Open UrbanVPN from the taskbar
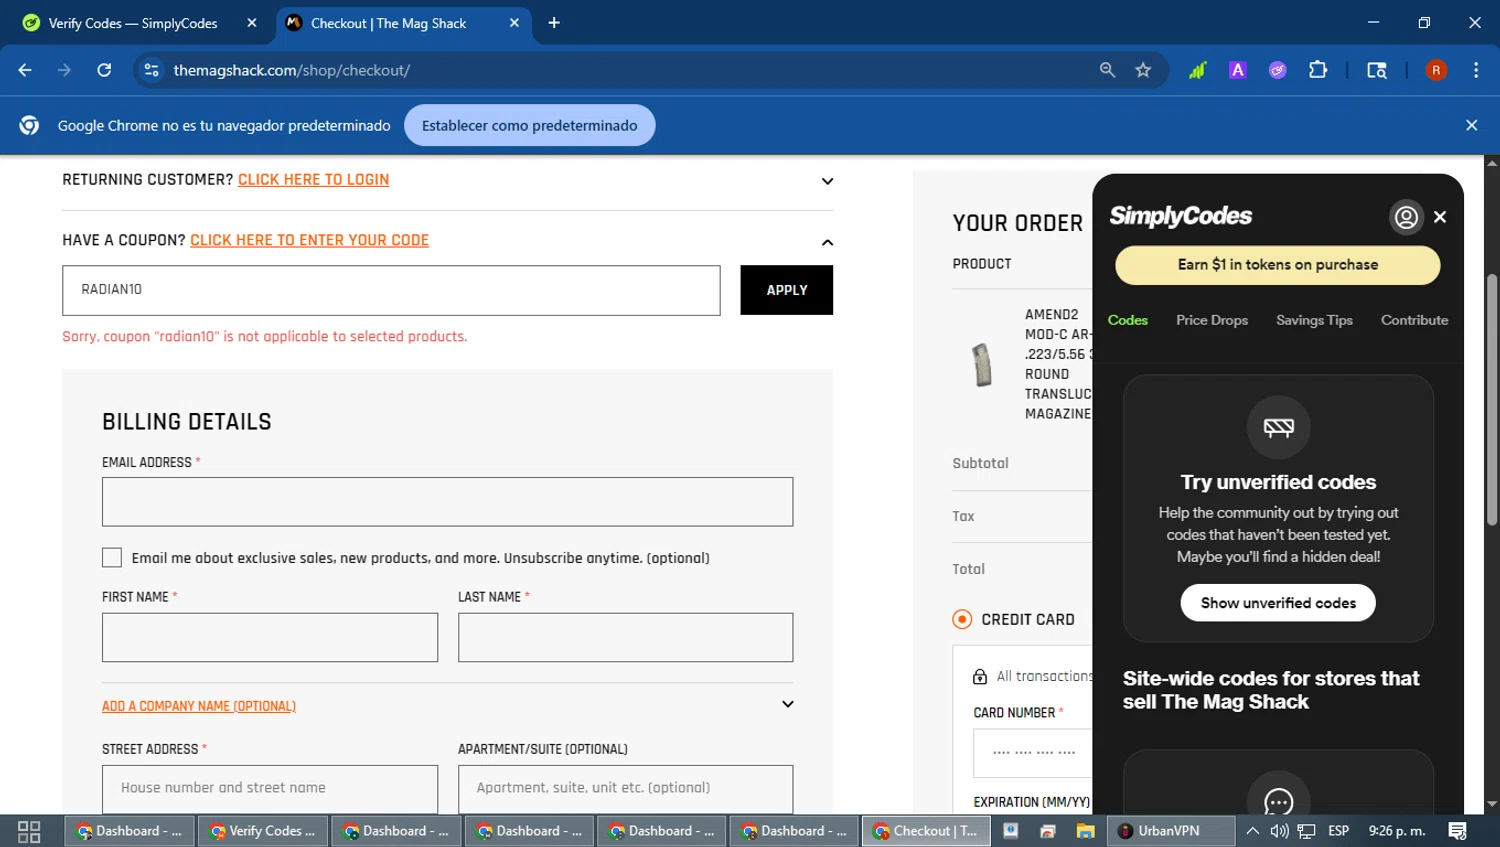1500x847 pixels. (1169, 831)
